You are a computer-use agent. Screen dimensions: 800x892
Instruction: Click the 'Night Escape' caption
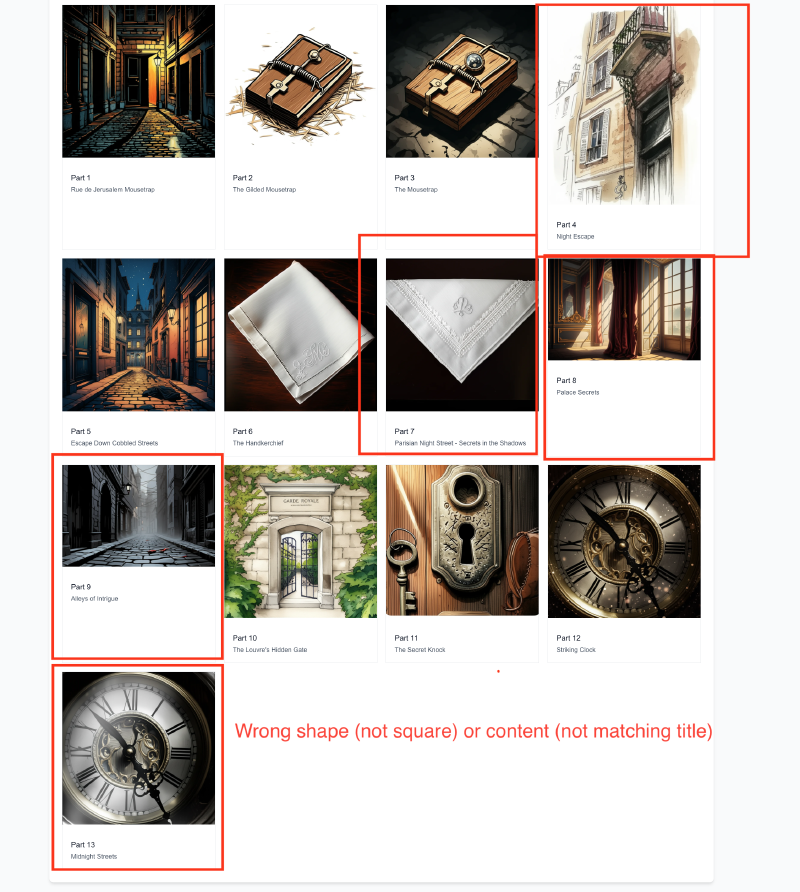click(x=575, y=237)
